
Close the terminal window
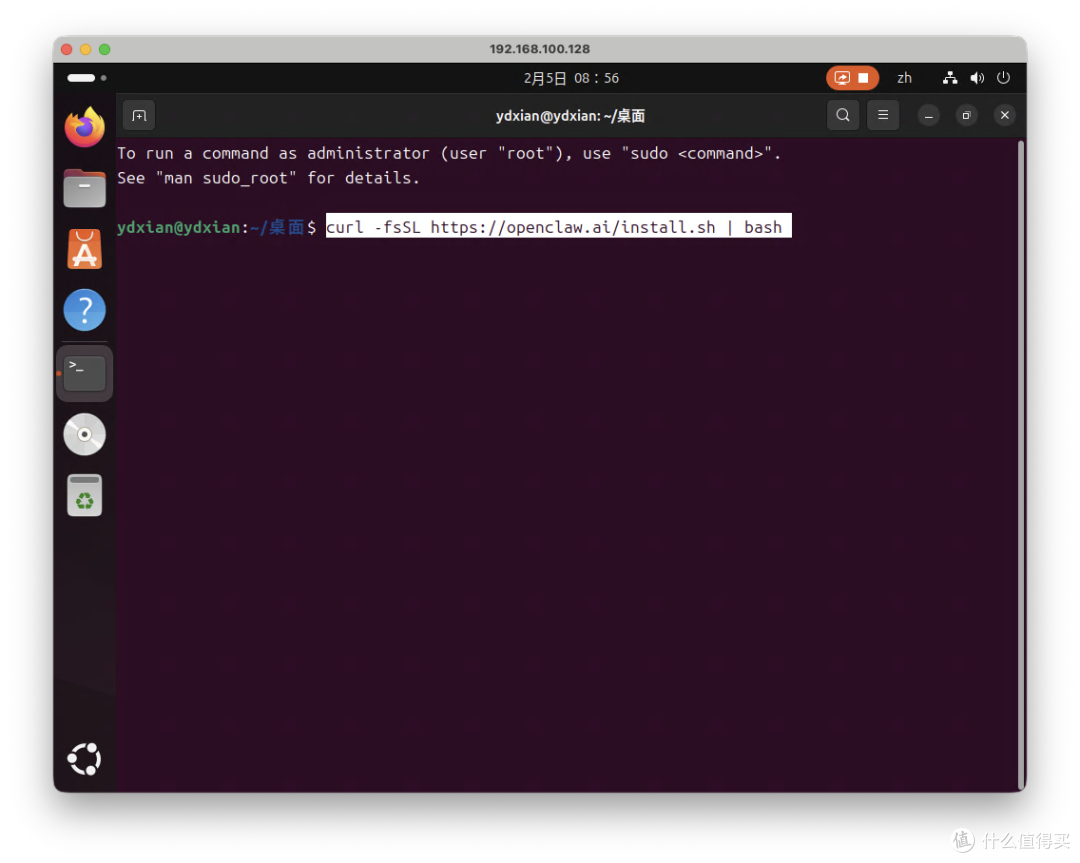[x=1005, y=116]
